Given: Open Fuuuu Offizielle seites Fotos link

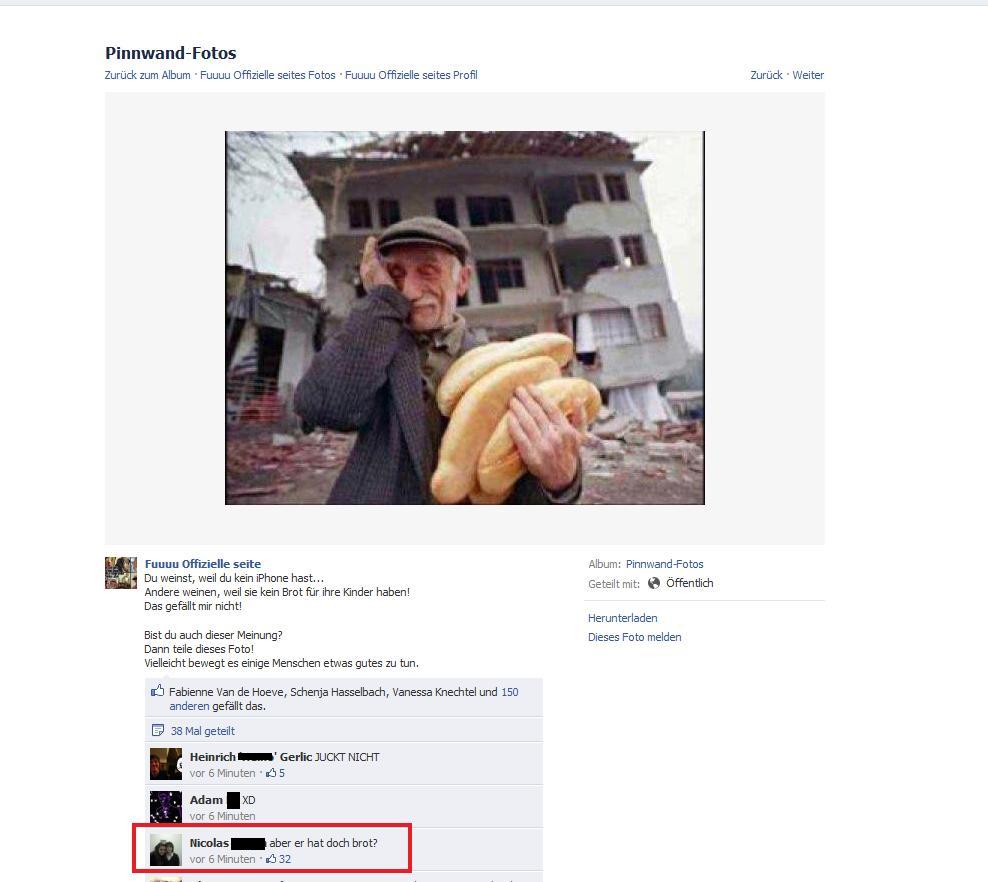Looking at the screenshot, I should 268,75.
